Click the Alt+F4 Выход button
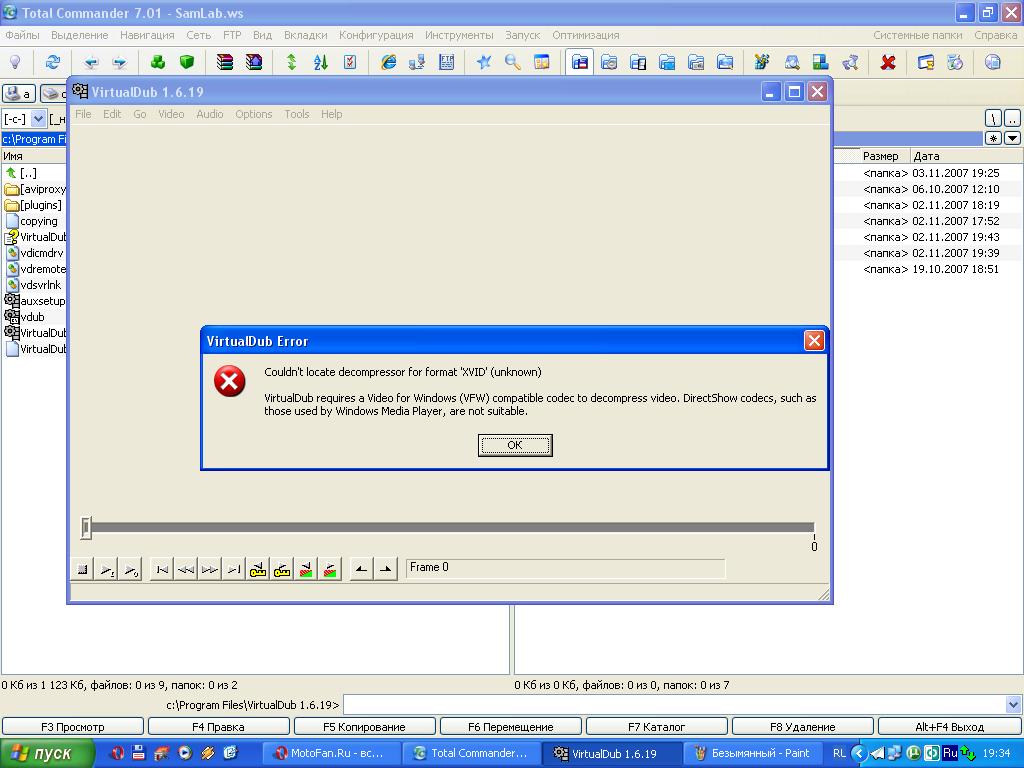 pos(950,727)
